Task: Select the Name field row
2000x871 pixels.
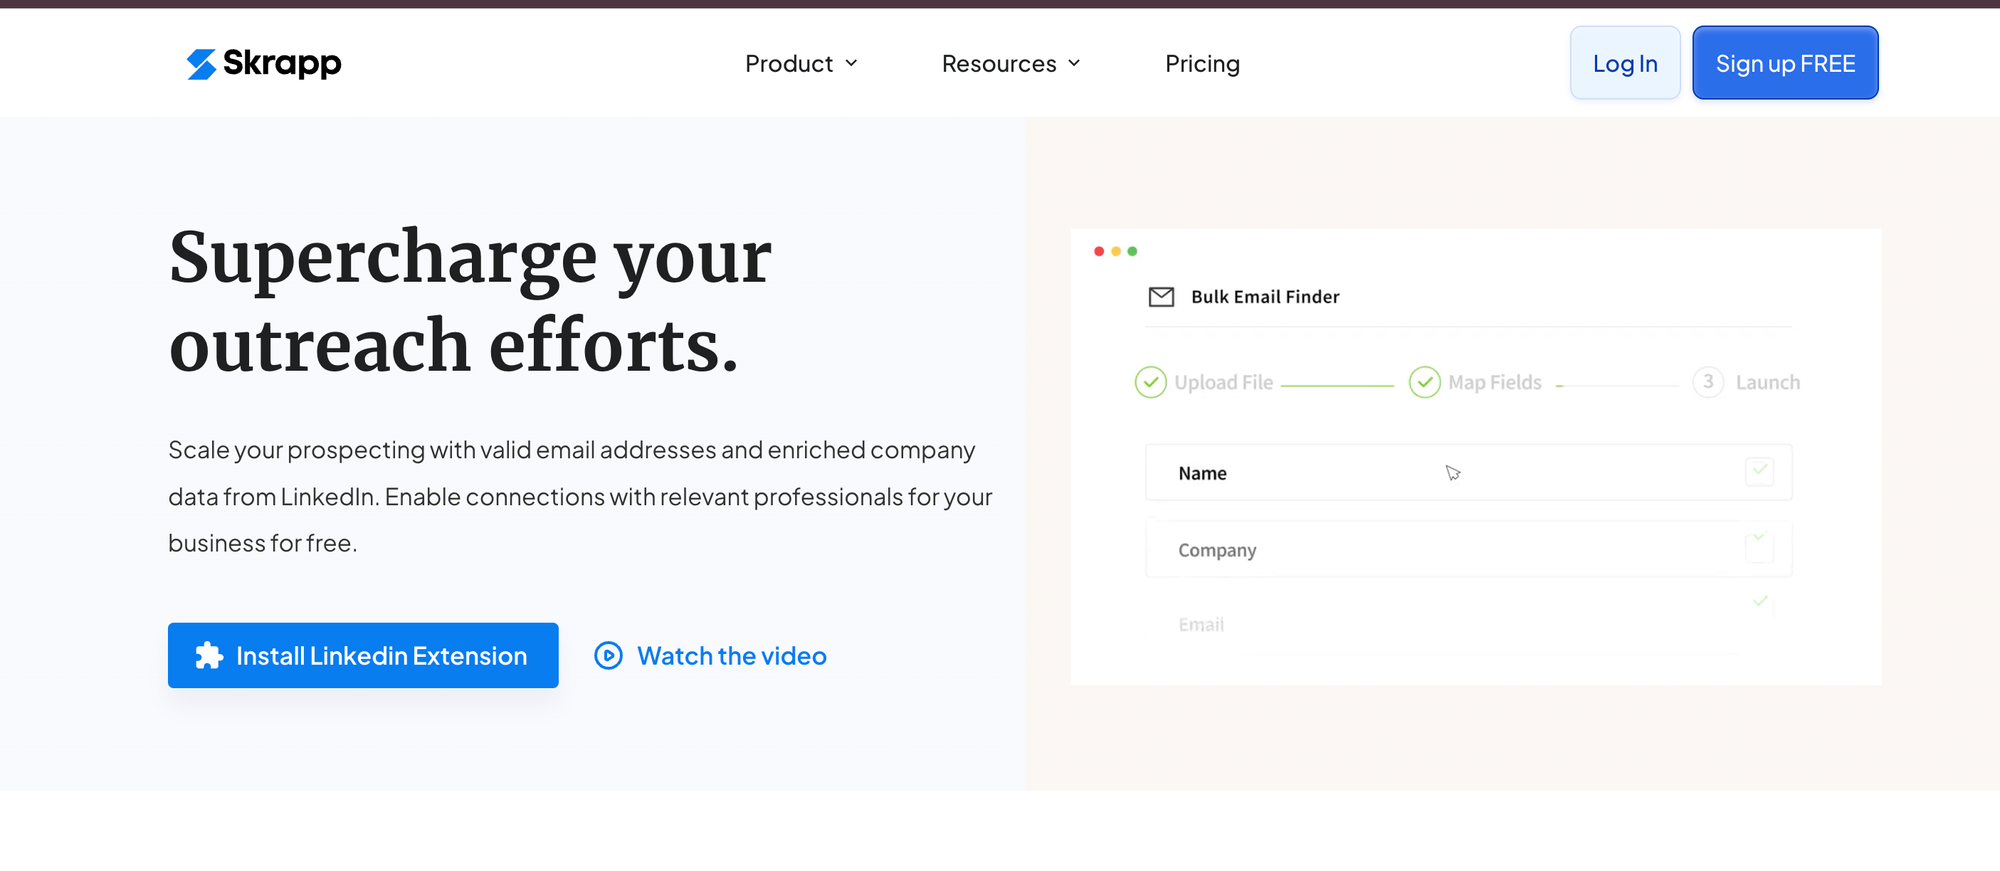Action: [x=1469, y=473]
